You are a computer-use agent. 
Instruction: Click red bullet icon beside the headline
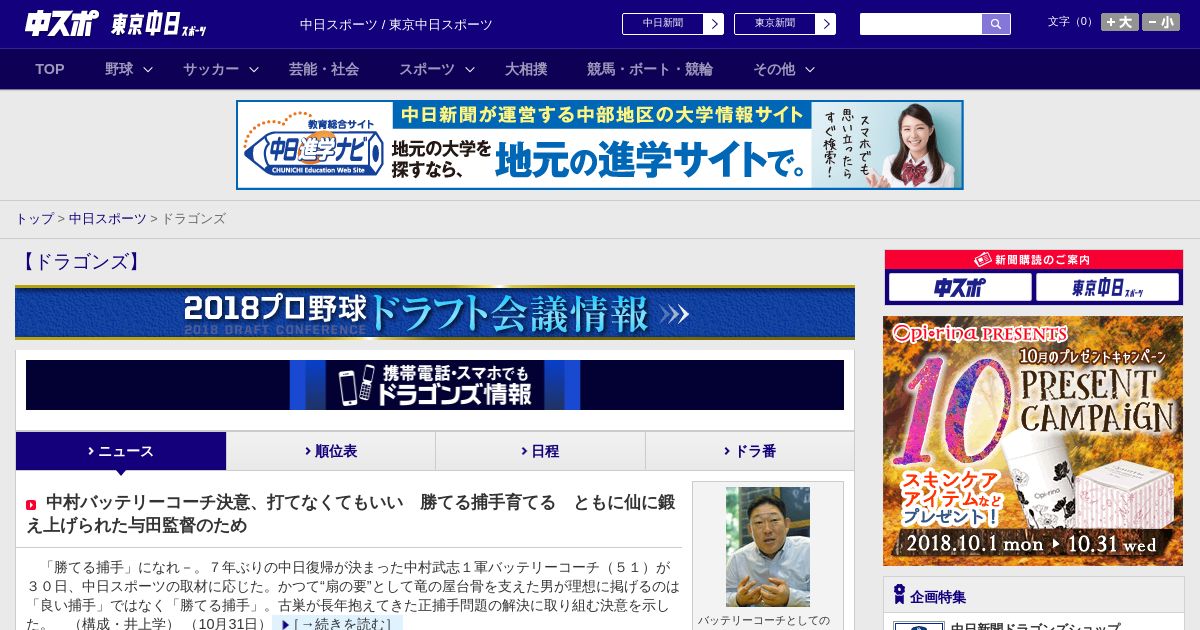31,505
